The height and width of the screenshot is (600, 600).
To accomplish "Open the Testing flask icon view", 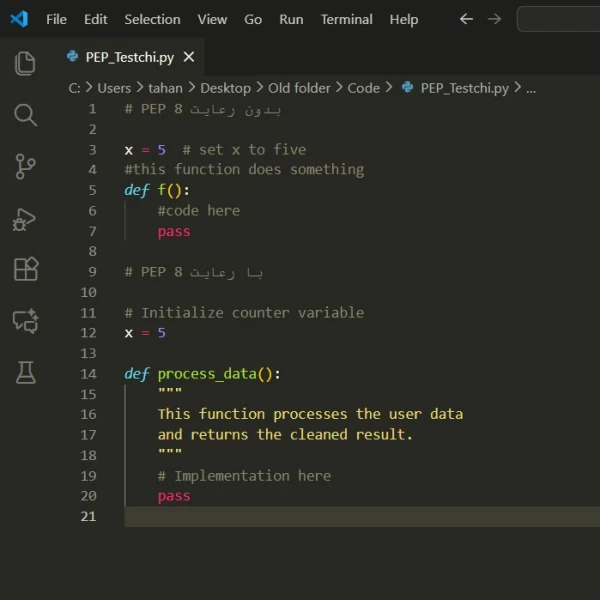I will [x=26, y=373].
